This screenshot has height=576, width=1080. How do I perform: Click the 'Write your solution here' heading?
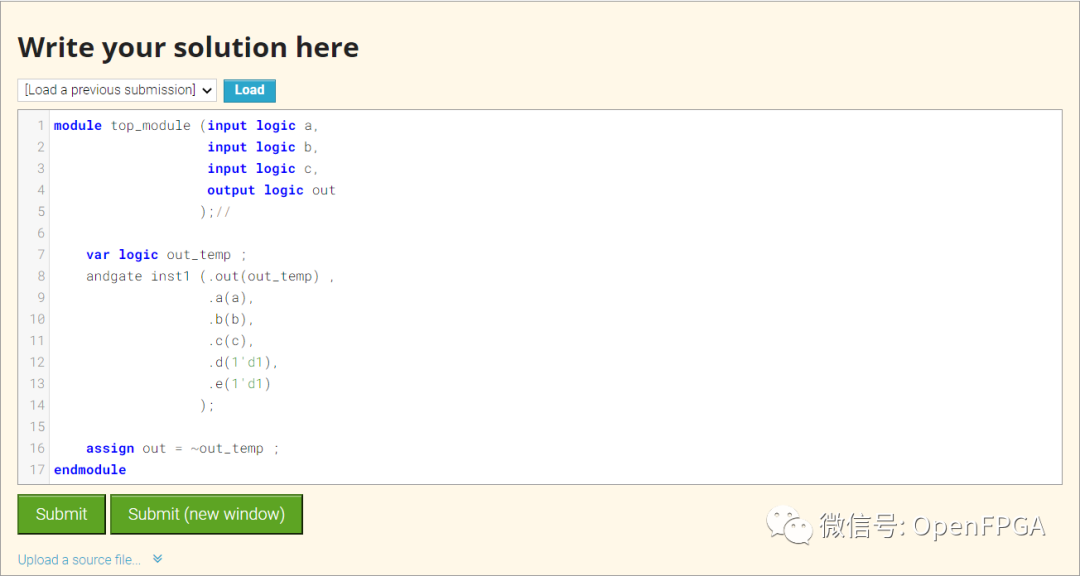(x=188, y=48)
